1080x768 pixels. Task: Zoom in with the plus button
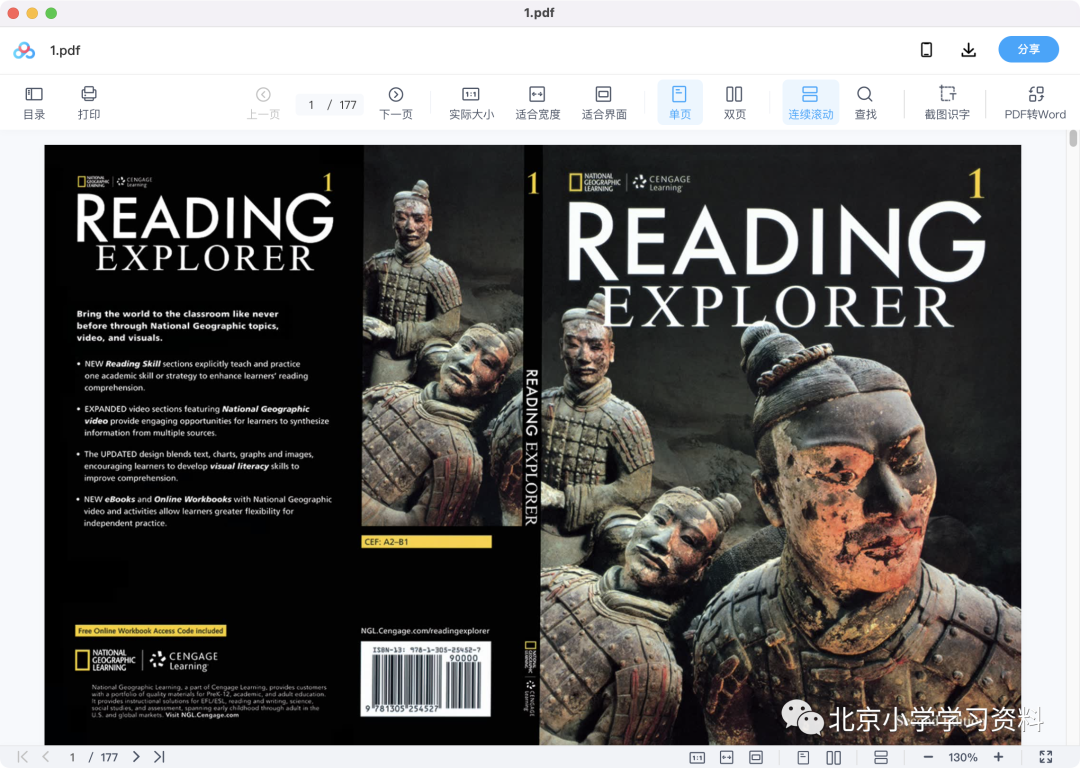point(998,758)
